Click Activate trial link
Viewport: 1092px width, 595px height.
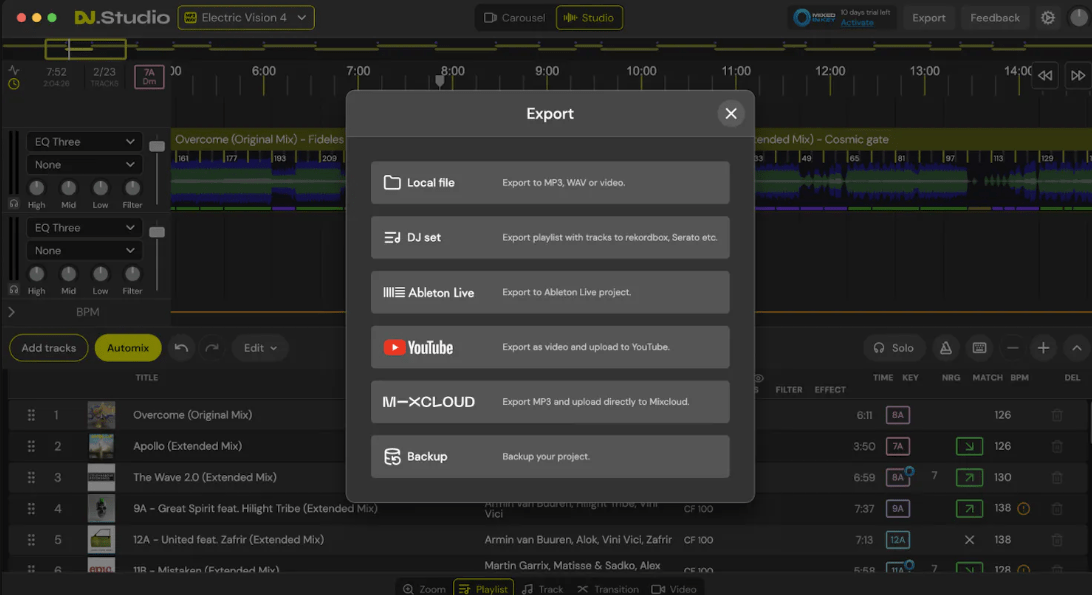(x=857, y=23)
